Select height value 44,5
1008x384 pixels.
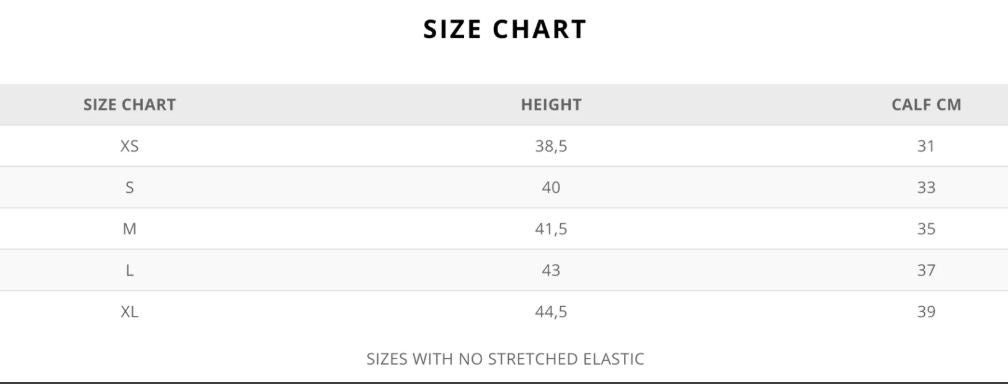551,313
